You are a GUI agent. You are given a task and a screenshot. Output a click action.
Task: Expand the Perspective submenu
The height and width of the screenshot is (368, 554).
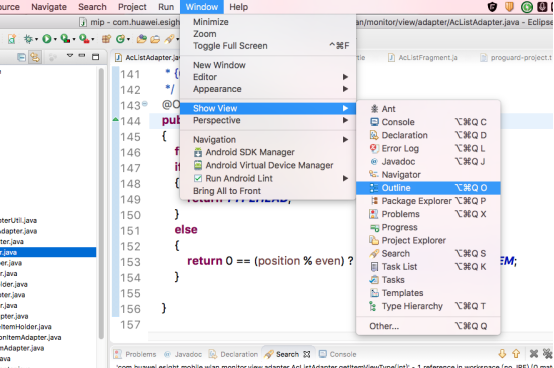(268, 120)
